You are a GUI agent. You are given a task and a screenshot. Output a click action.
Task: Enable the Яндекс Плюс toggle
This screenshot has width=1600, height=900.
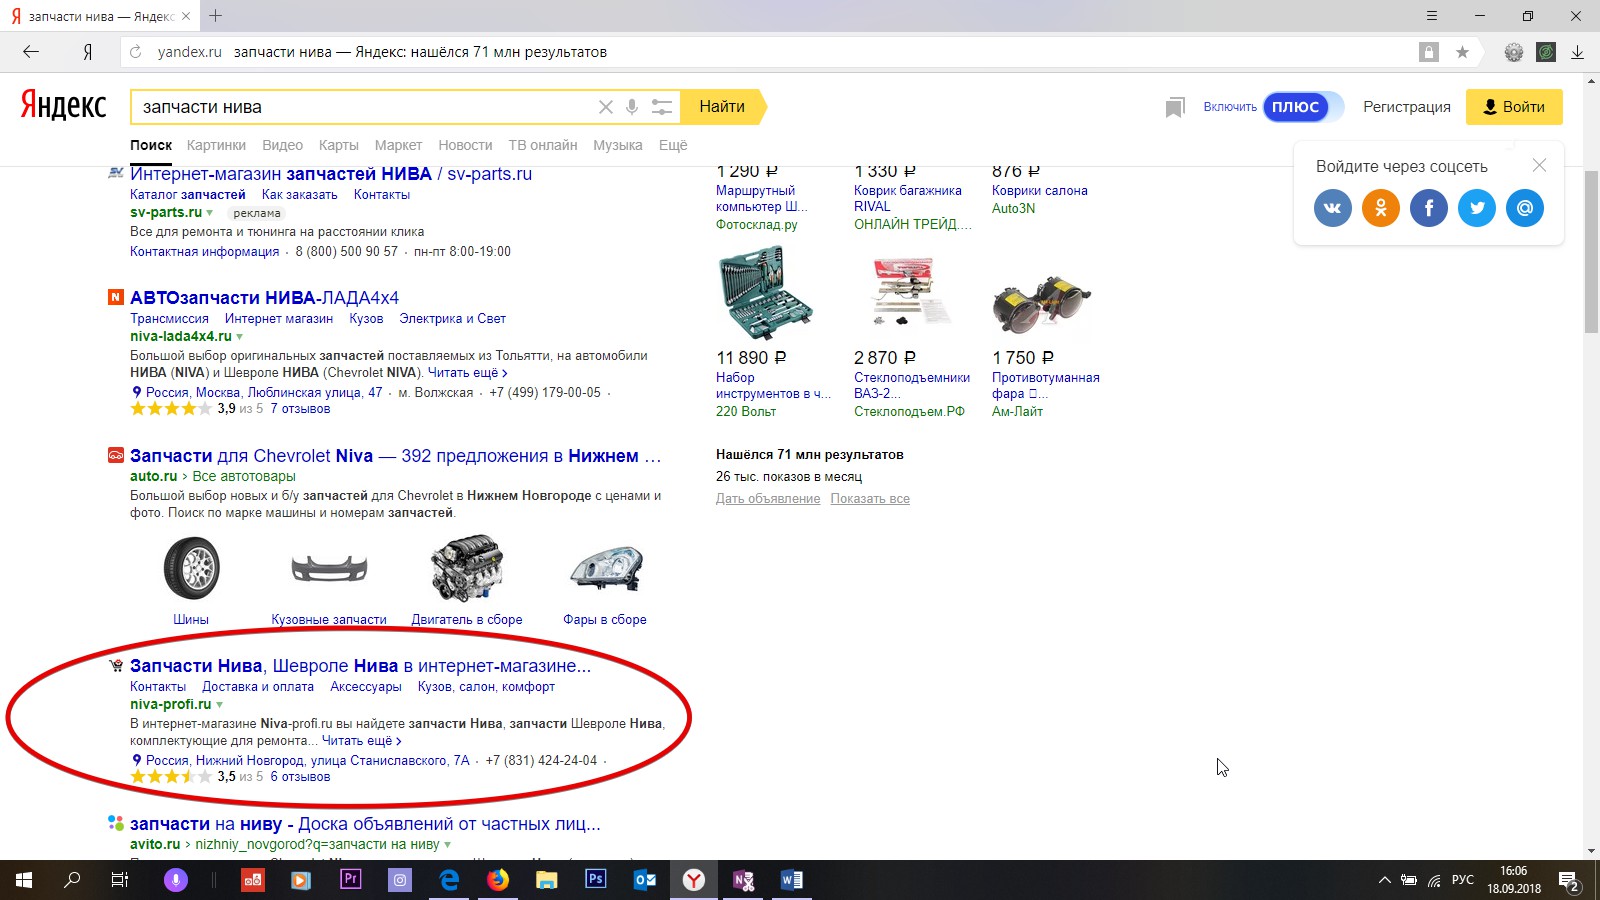[1303, 107]
